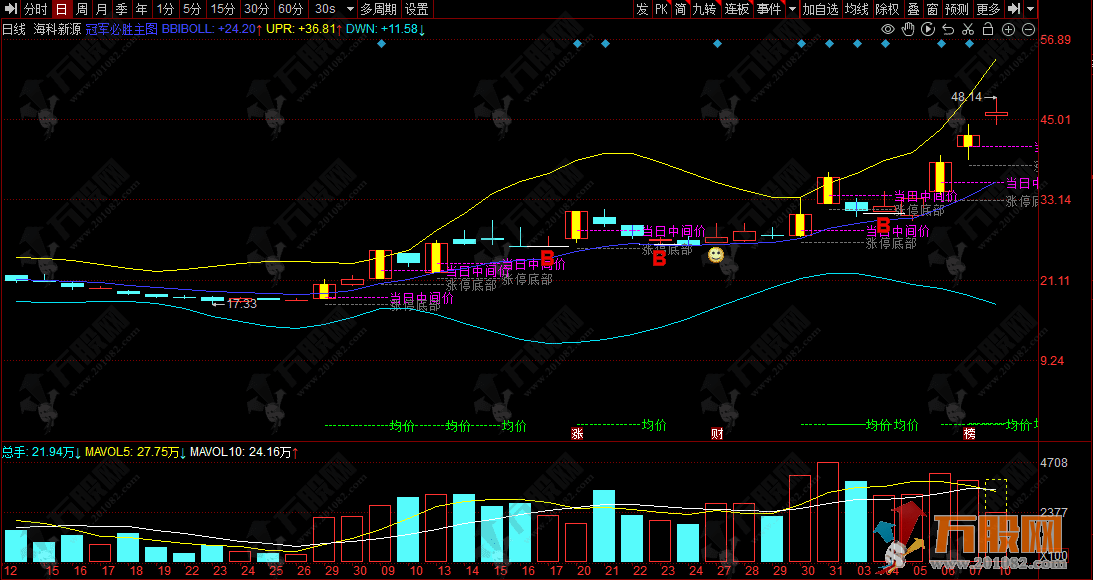Click the circular play replay icon
This screenshot has width=1093, height=580.
coord(927,30)
